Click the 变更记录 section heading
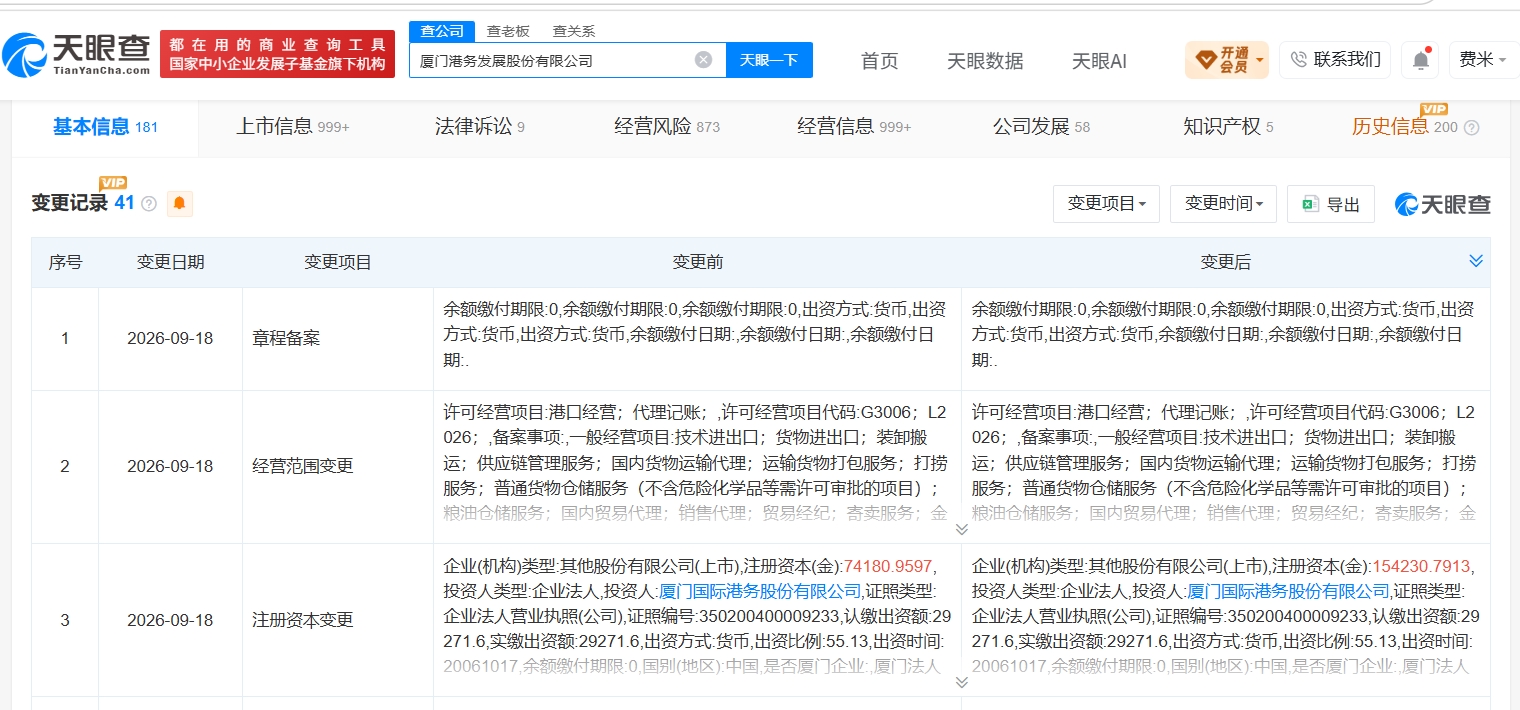 coord(69,203)
